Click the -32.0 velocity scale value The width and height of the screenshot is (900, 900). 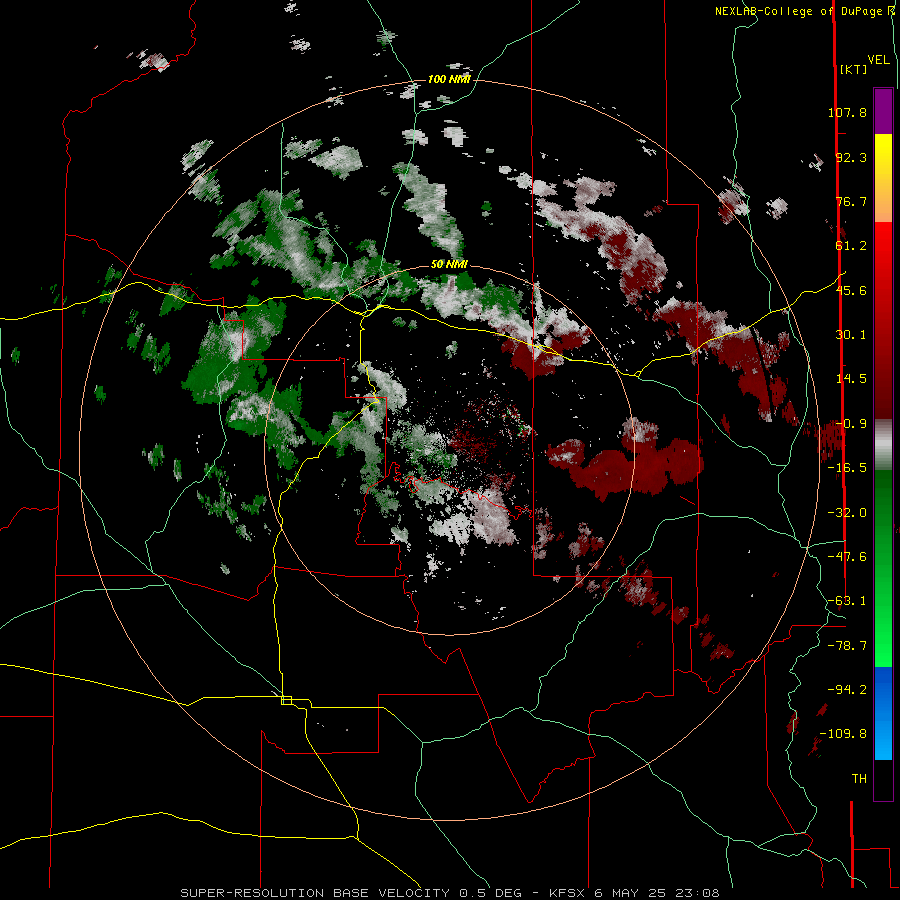click(x=847, y=513)
